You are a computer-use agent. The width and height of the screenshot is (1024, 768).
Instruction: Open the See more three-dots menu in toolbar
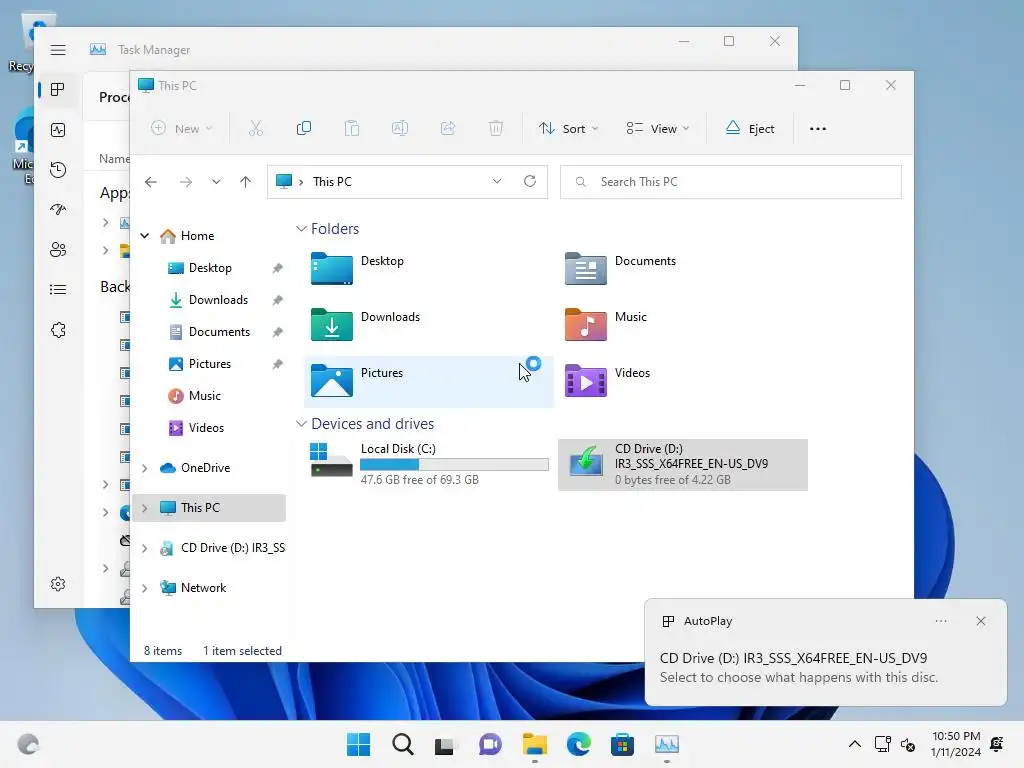coord(818,129)
